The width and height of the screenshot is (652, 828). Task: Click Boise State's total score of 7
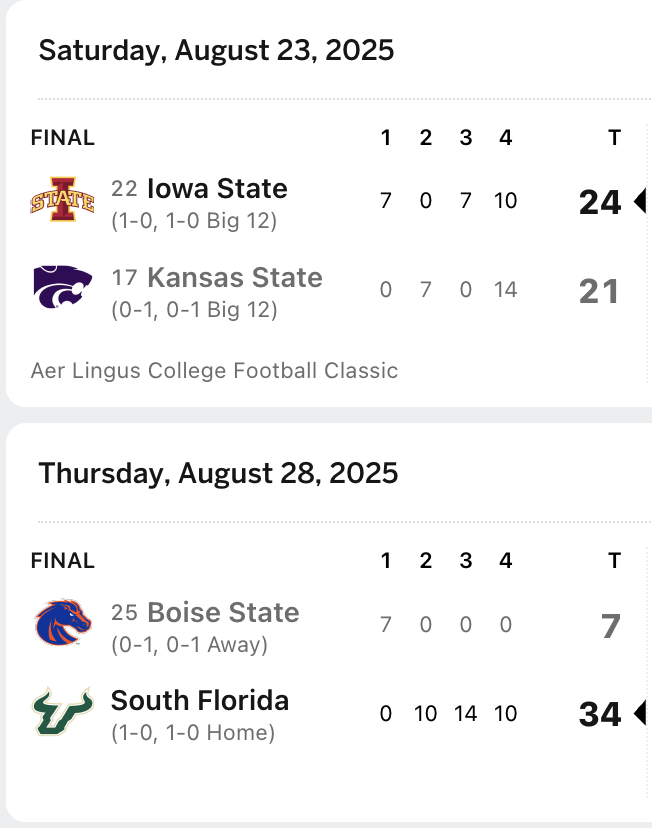point(611,627)
